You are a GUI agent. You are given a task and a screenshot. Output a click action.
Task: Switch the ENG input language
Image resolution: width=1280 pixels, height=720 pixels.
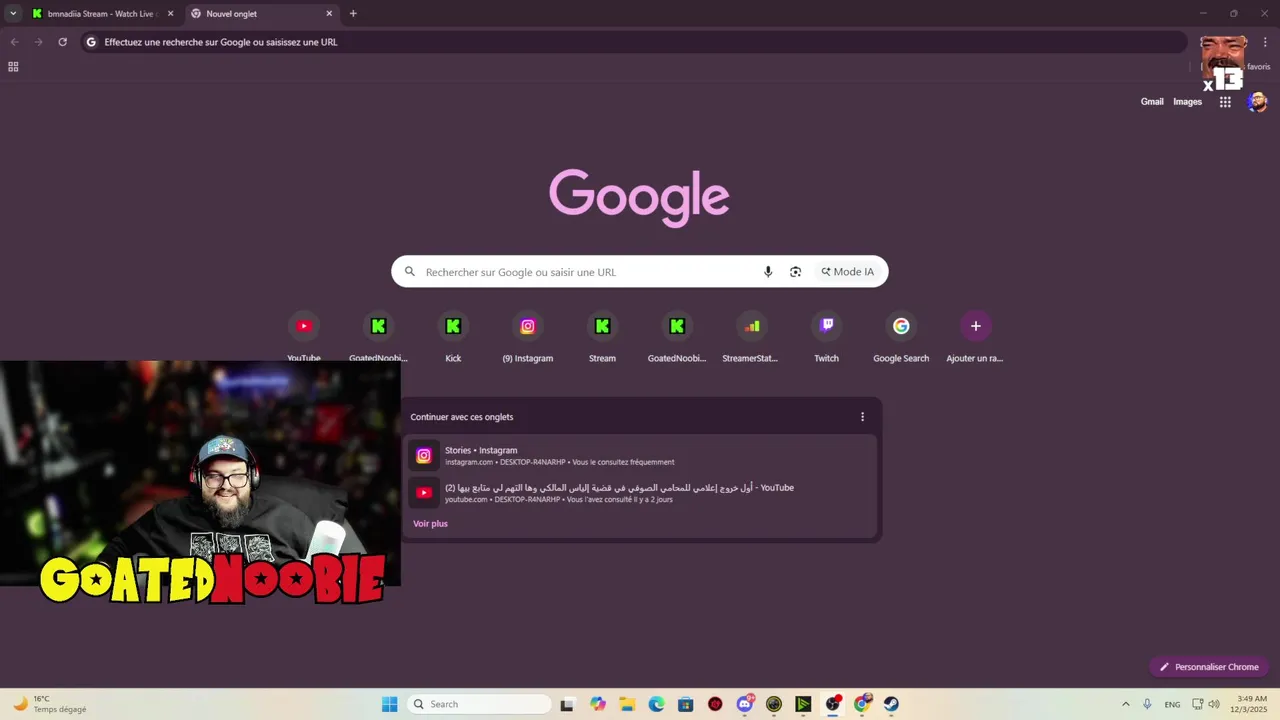pos(1172,704)
